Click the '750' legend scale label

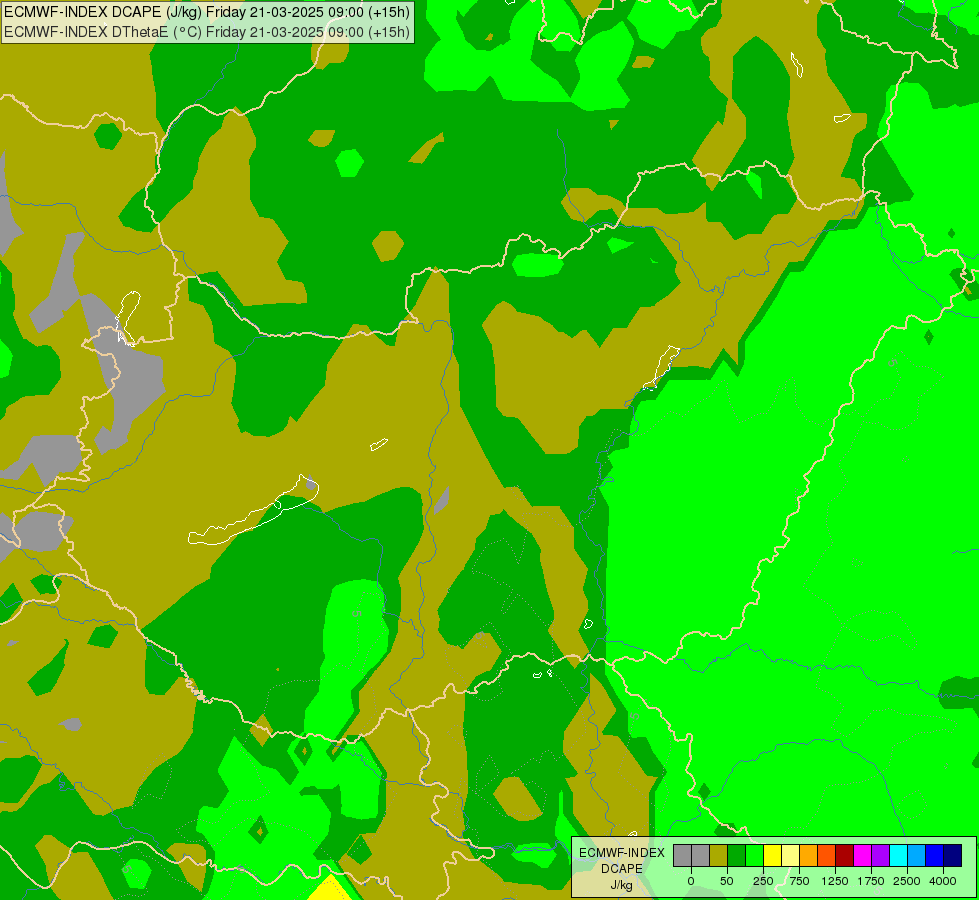[799, 881]
